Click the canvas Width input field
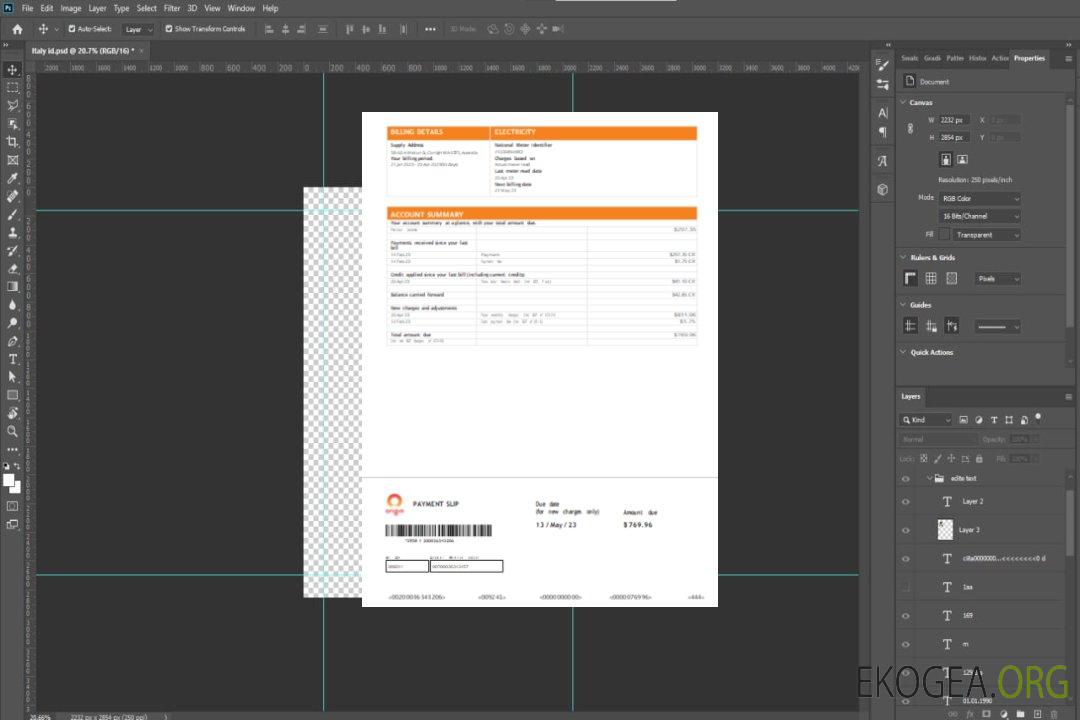This screenshot has height=720, width=1080. click(954, 120)
